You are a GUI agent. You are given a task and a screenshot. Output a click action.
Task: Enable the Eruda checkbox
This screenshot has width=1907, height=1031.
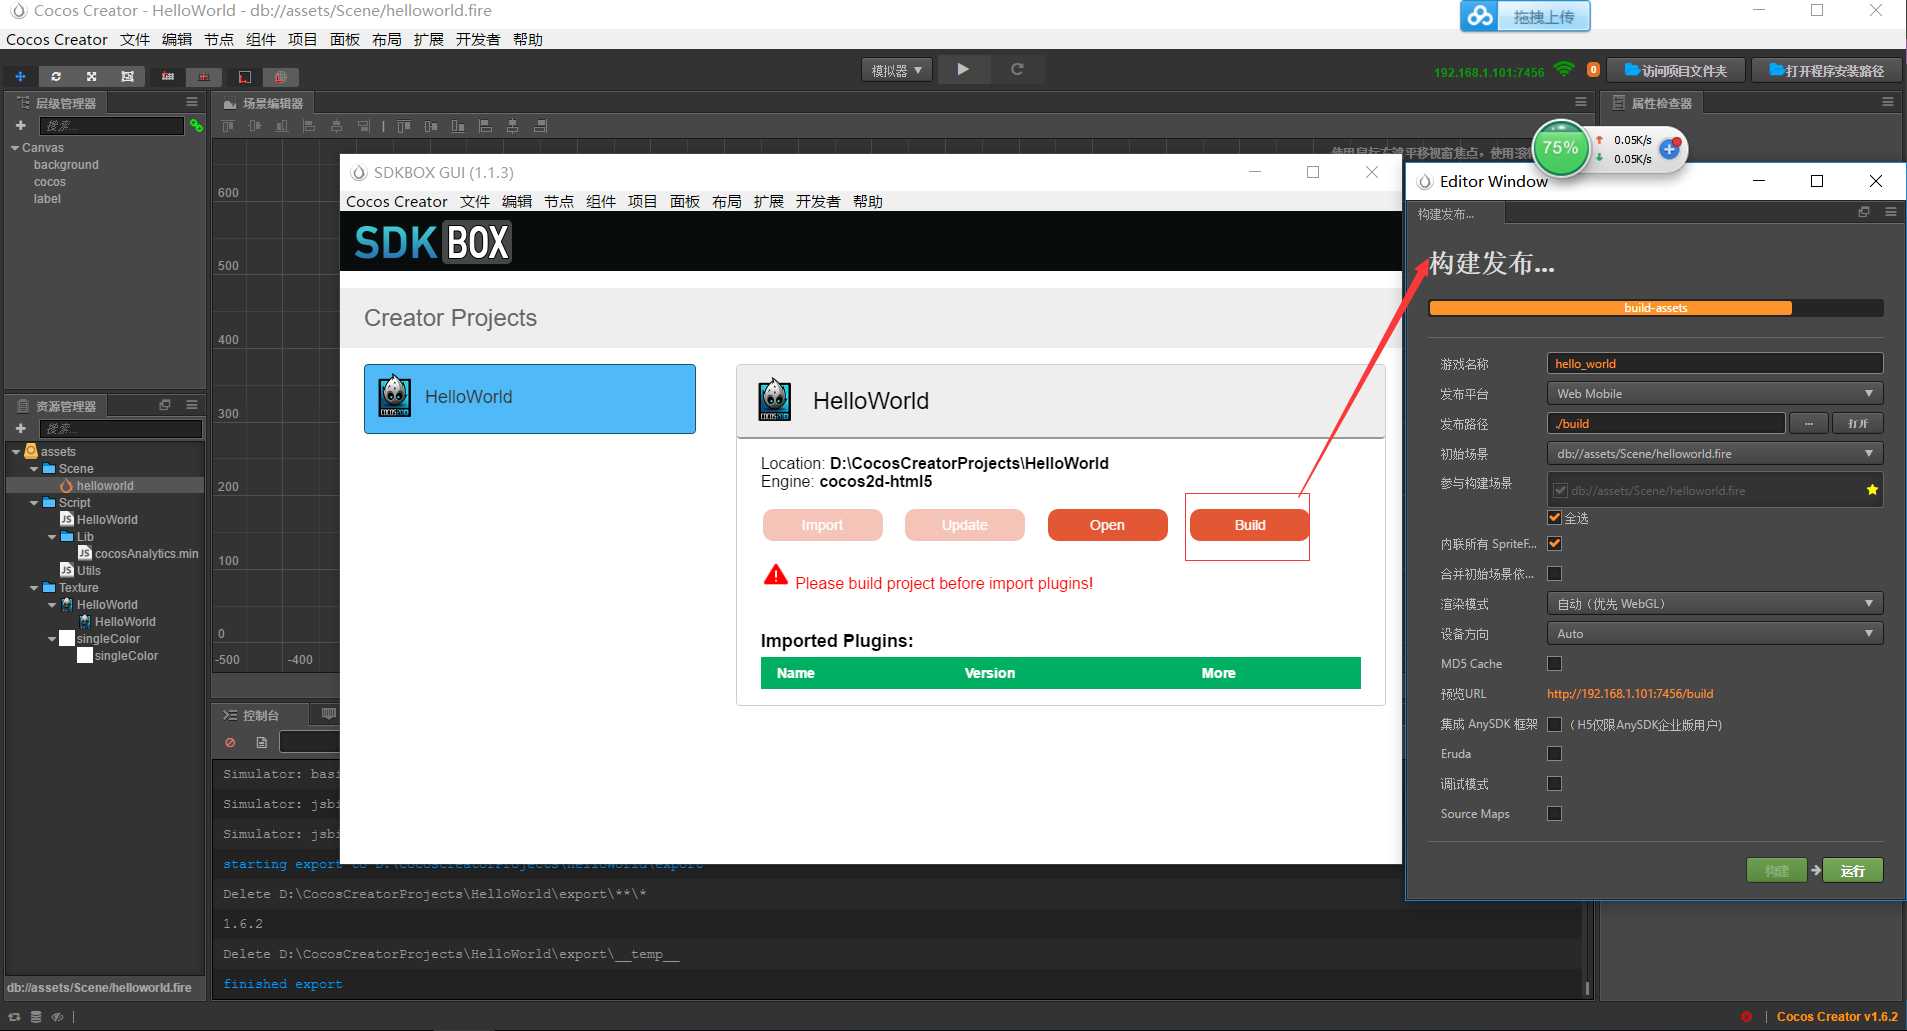pos(1554,753)
